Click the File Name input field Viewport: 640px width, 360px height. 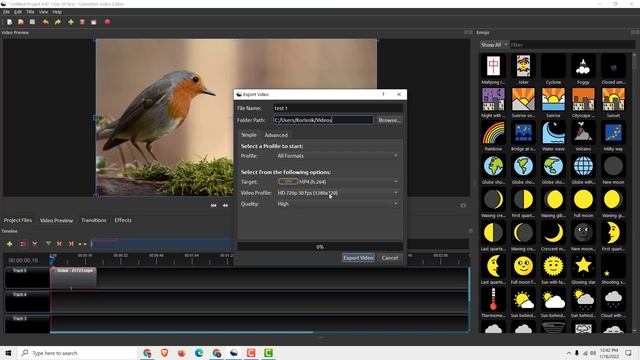[338, 108]
